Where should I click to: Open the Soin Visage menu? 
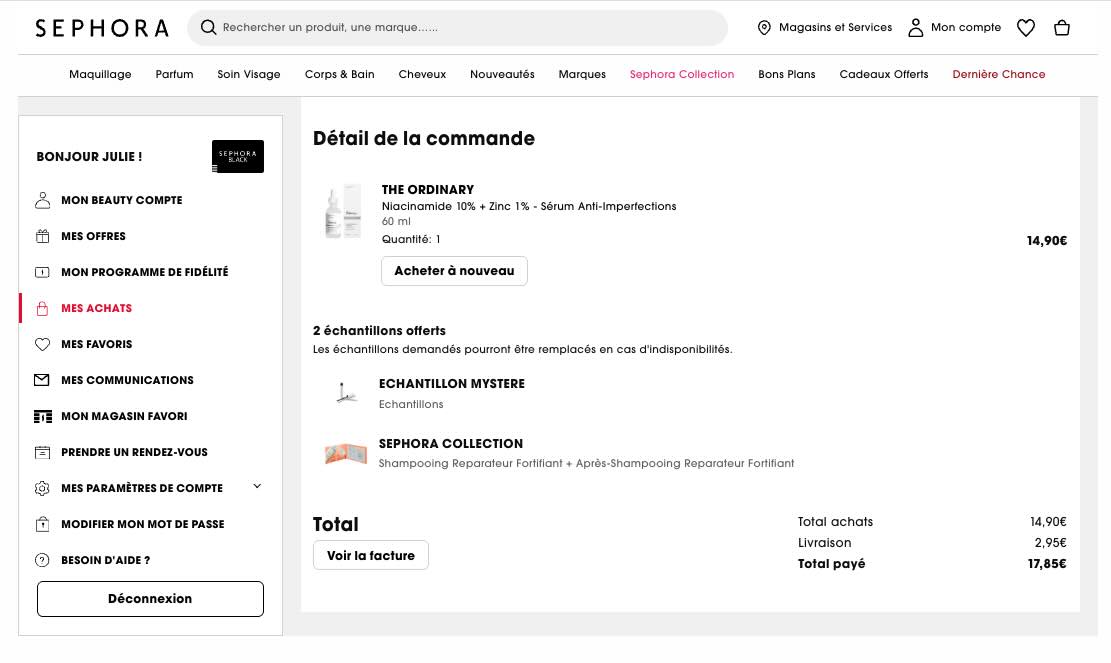(x=249, y=74)
